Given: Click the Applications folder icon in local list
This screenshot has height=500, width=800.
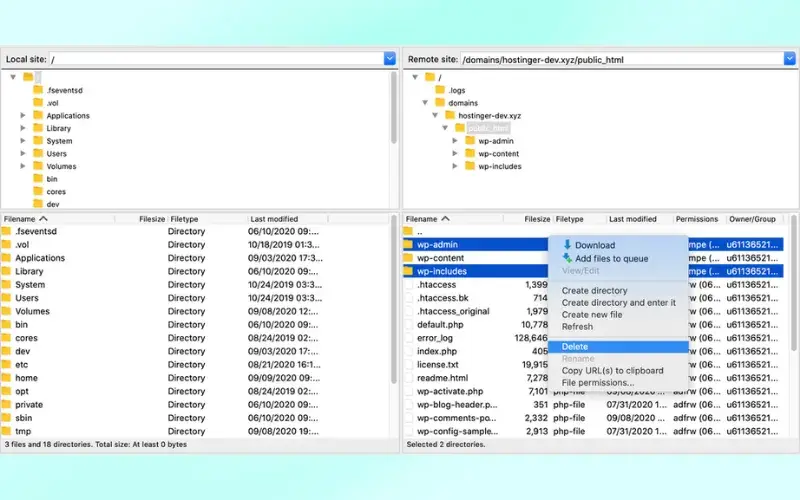Looking at the screenshot, I should point(6,258).
